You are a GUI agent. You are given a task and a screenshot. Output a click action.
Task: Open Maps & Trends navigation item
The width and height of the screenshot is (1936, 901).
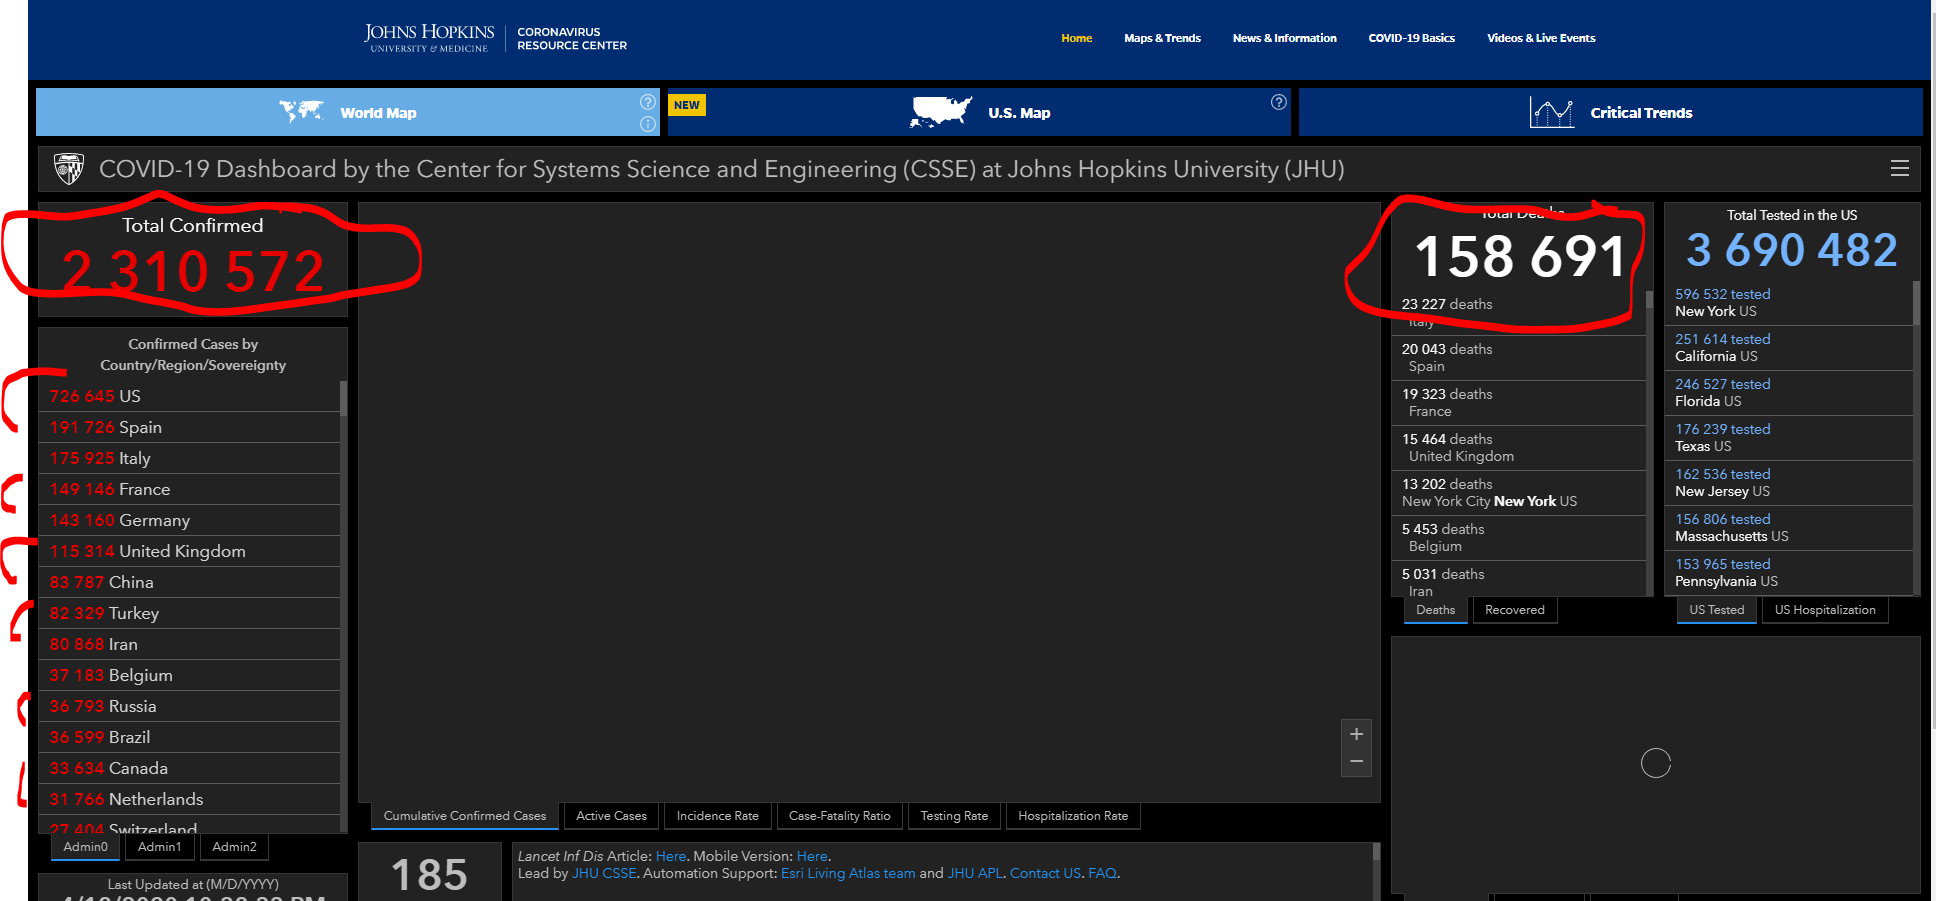pyautogui.click(x=1162, y=38)
